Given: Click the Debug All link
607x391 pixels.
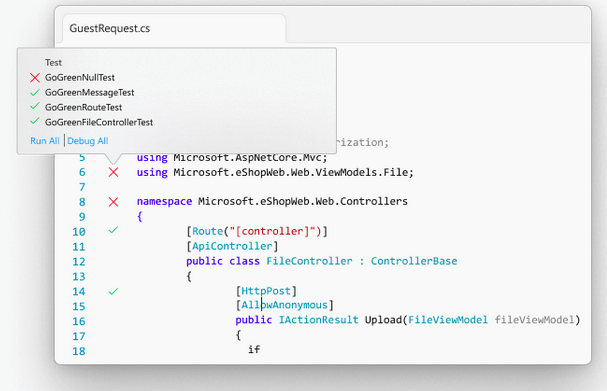Looking at the screenshot, I should click(88, 141).
